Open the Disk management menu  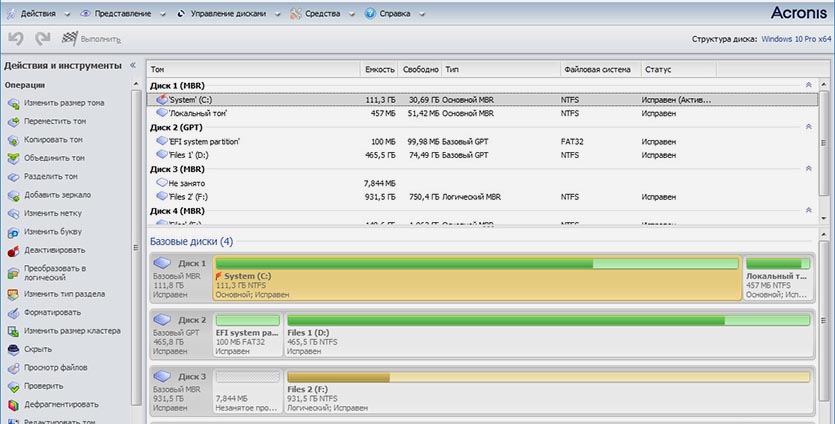pos(229,14)
